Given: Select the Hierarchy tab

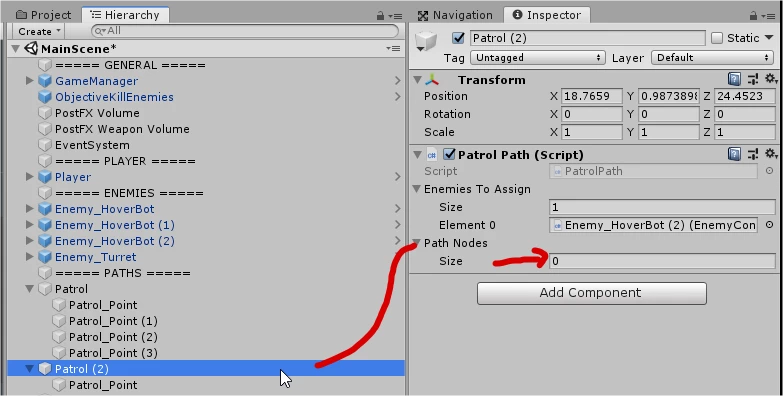Looking at the screenshot, I should 125,15.
